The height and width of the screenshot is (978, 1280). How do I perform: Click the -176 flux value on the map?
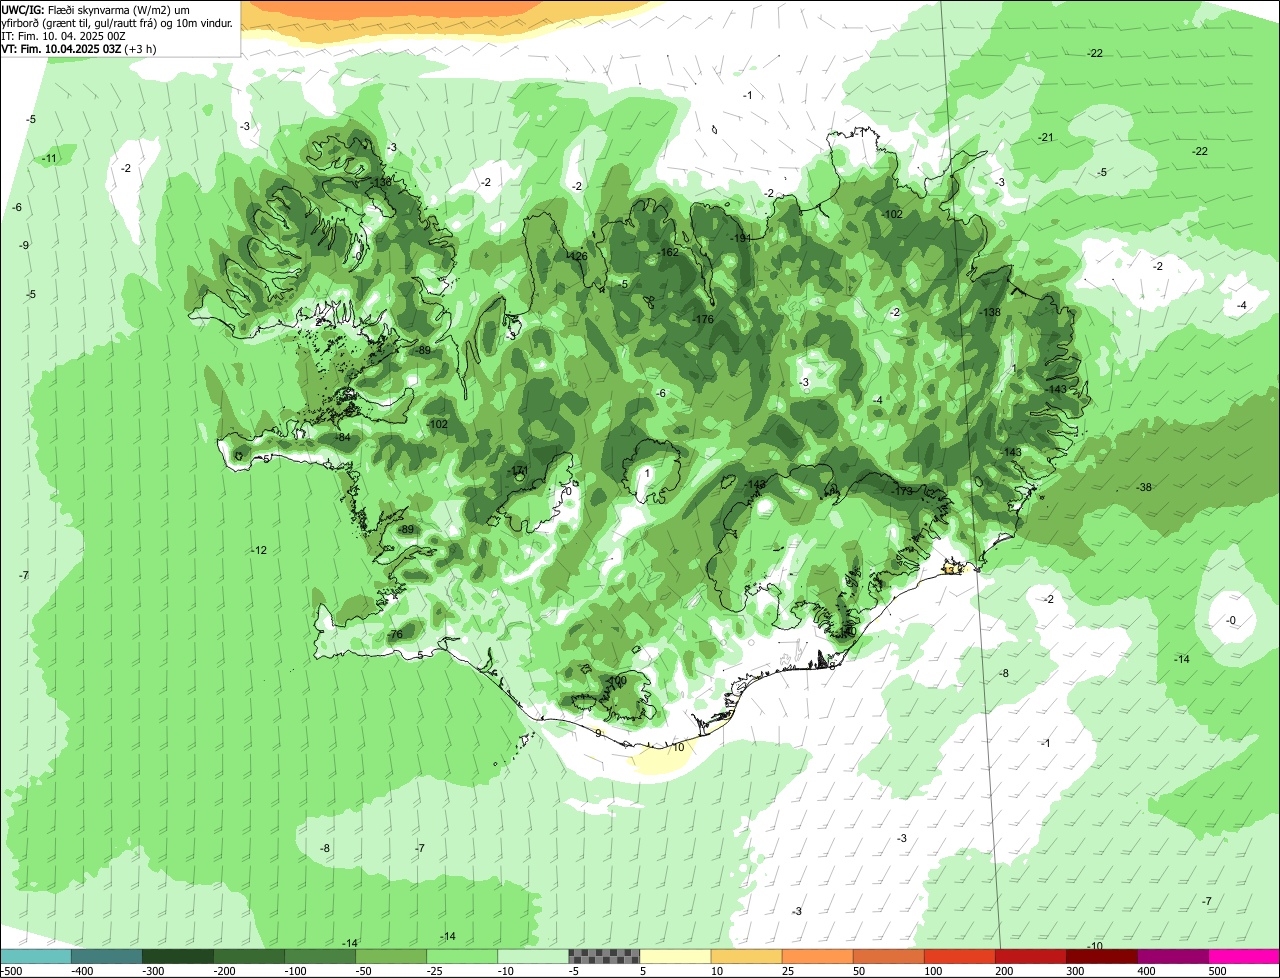[x=703, y=319]
